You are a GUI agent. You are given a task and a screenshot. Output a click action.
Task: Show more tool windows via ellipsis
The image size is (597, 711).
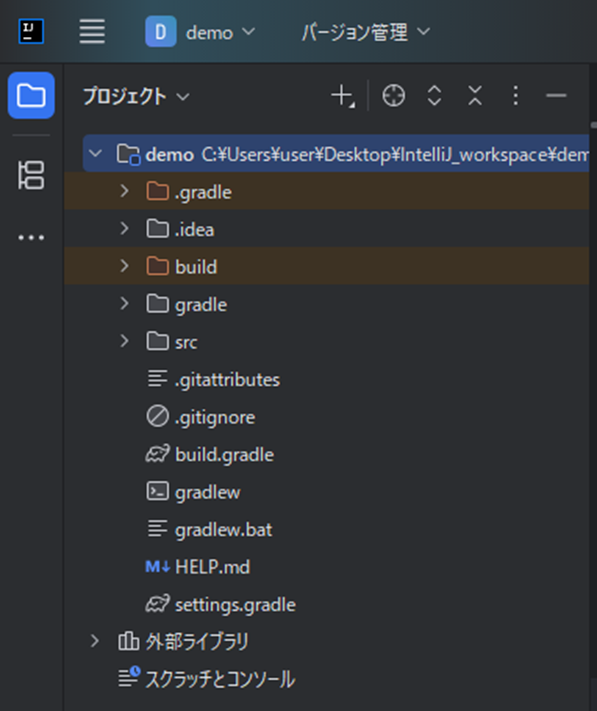(x=31, y=238)
